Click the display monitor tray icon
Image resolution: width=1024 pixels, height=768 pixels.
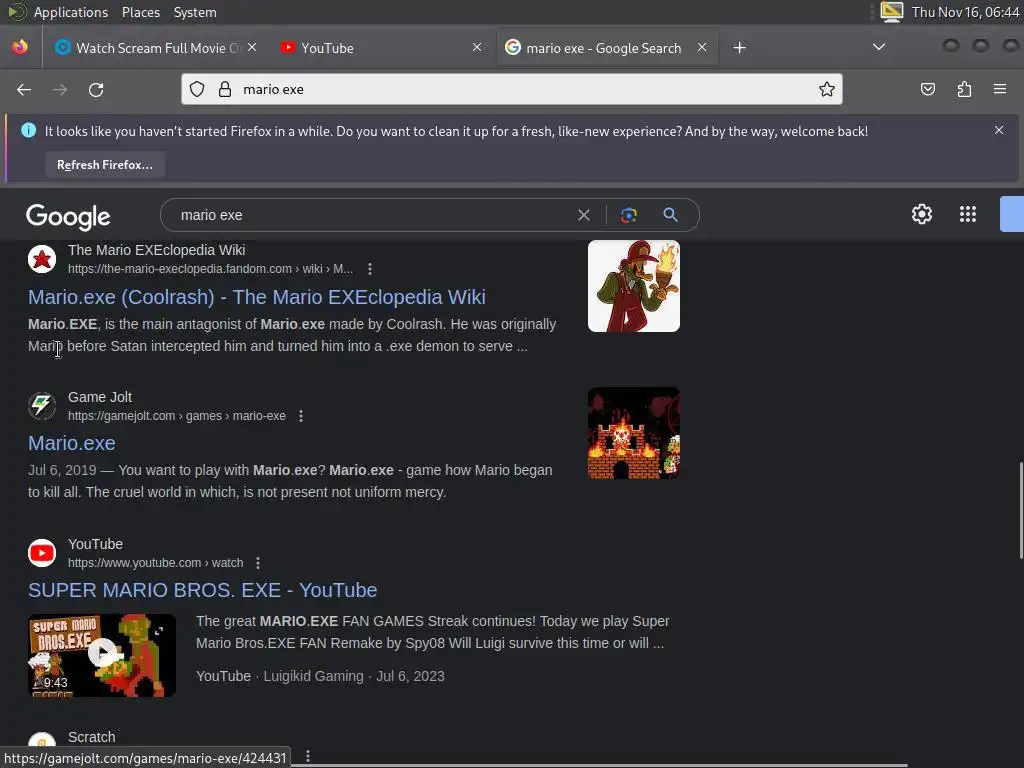tap(891, 12)
